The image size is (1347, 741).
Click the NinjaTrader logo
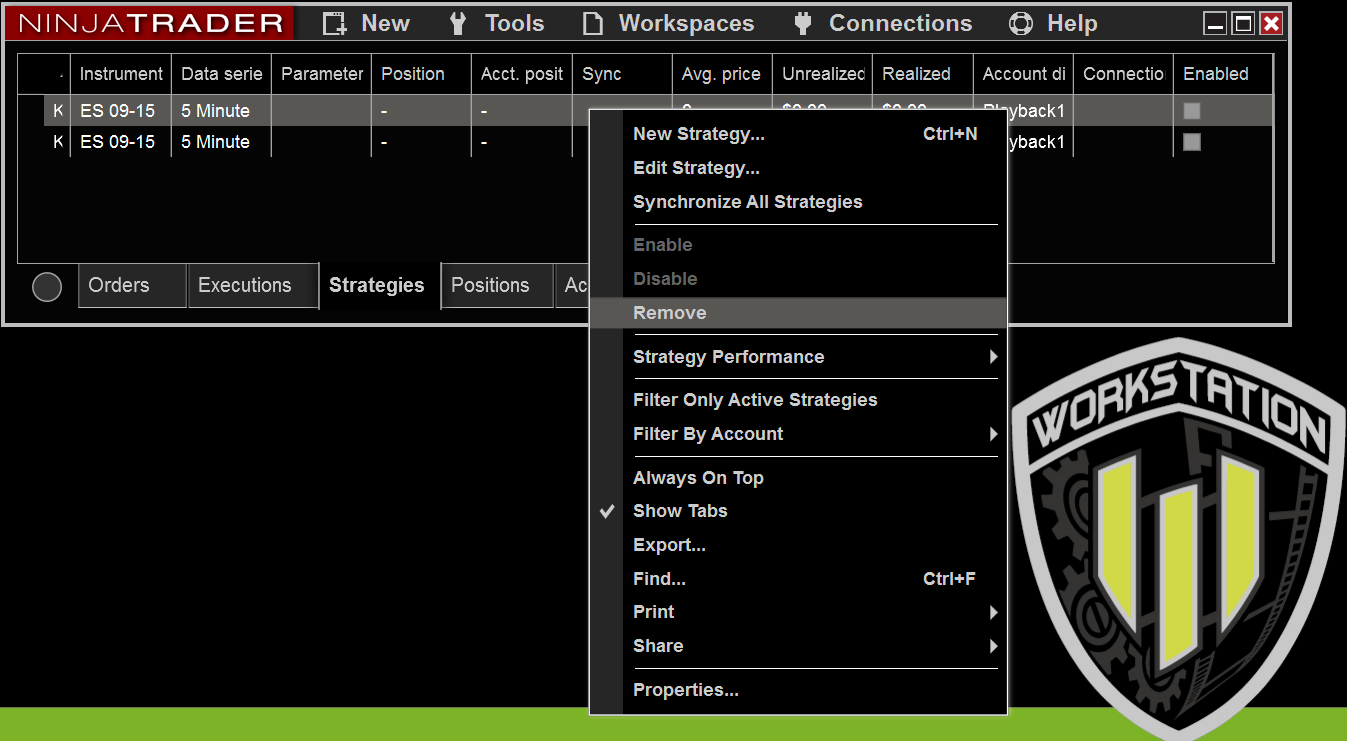click(x=150, y=23)
